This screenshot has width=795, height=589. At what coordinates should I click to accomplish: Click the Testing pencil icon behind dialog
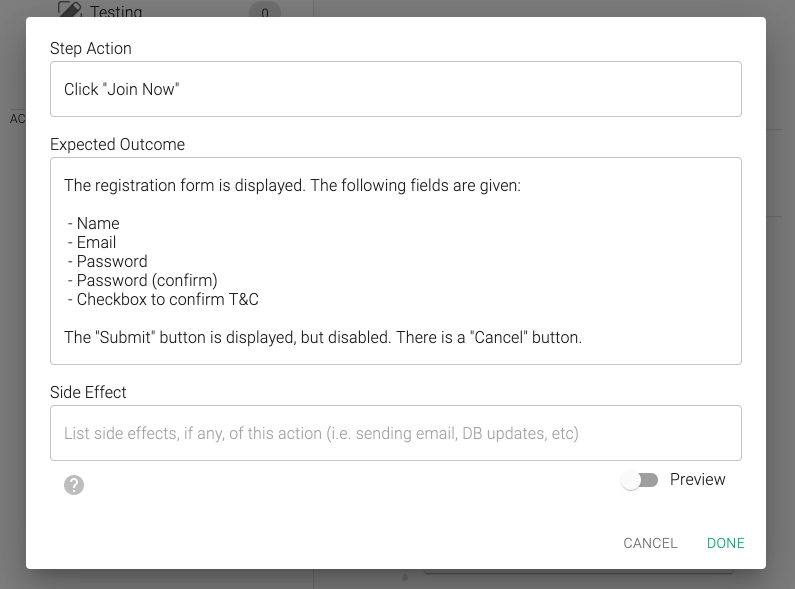70,9
